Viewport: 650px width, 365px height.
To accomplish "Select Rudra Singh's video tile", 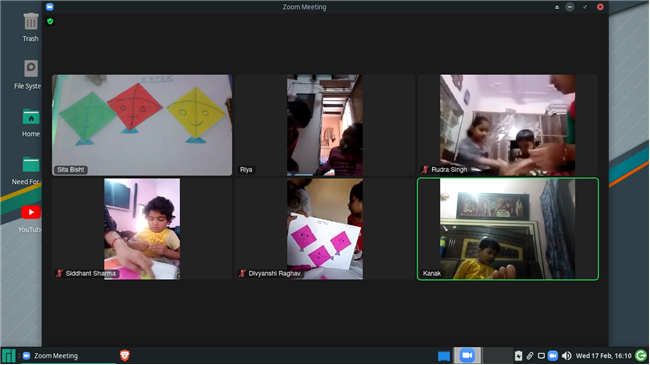I will pos(508,125).
